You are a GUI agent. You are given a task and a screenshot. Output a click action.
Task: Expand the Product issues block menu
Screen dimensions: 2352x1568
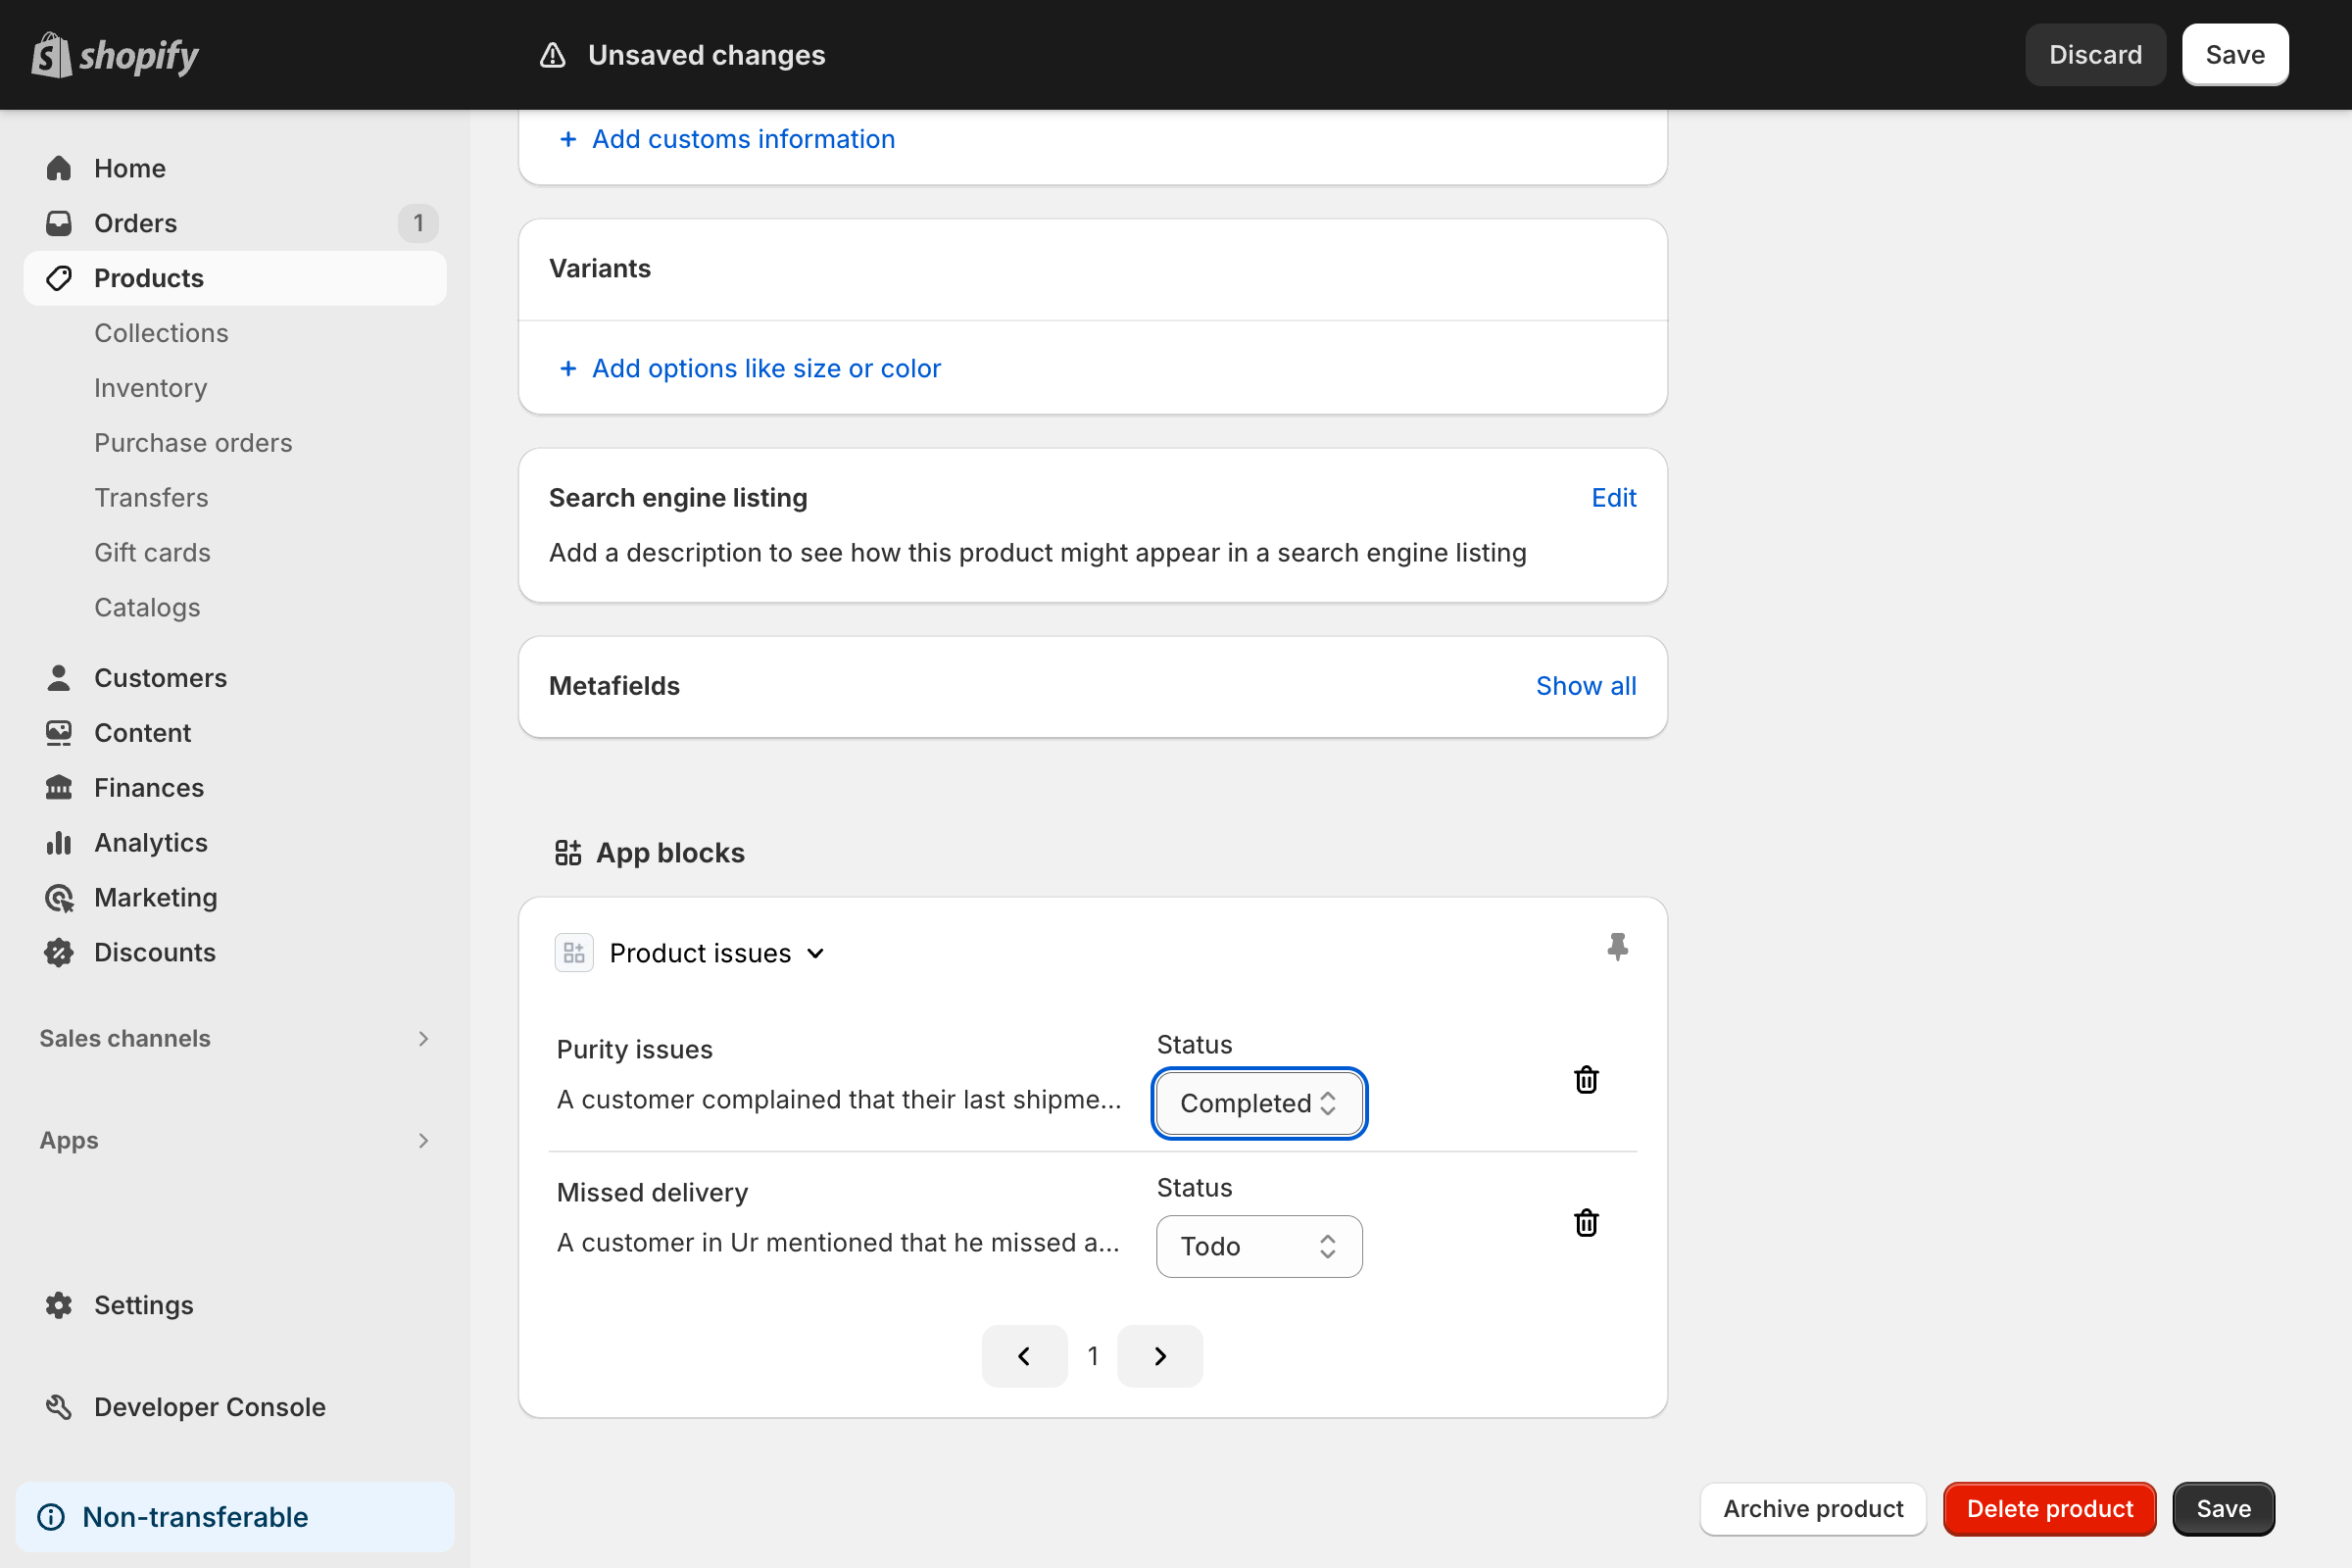816,953
